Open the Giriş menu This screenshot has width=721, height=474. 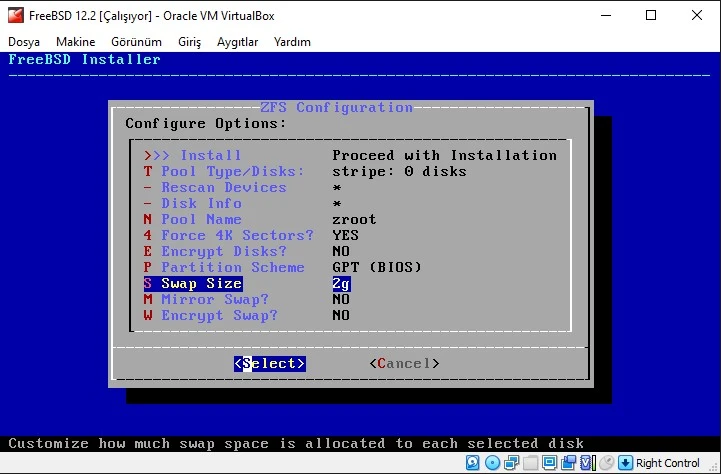coord(189,42)
